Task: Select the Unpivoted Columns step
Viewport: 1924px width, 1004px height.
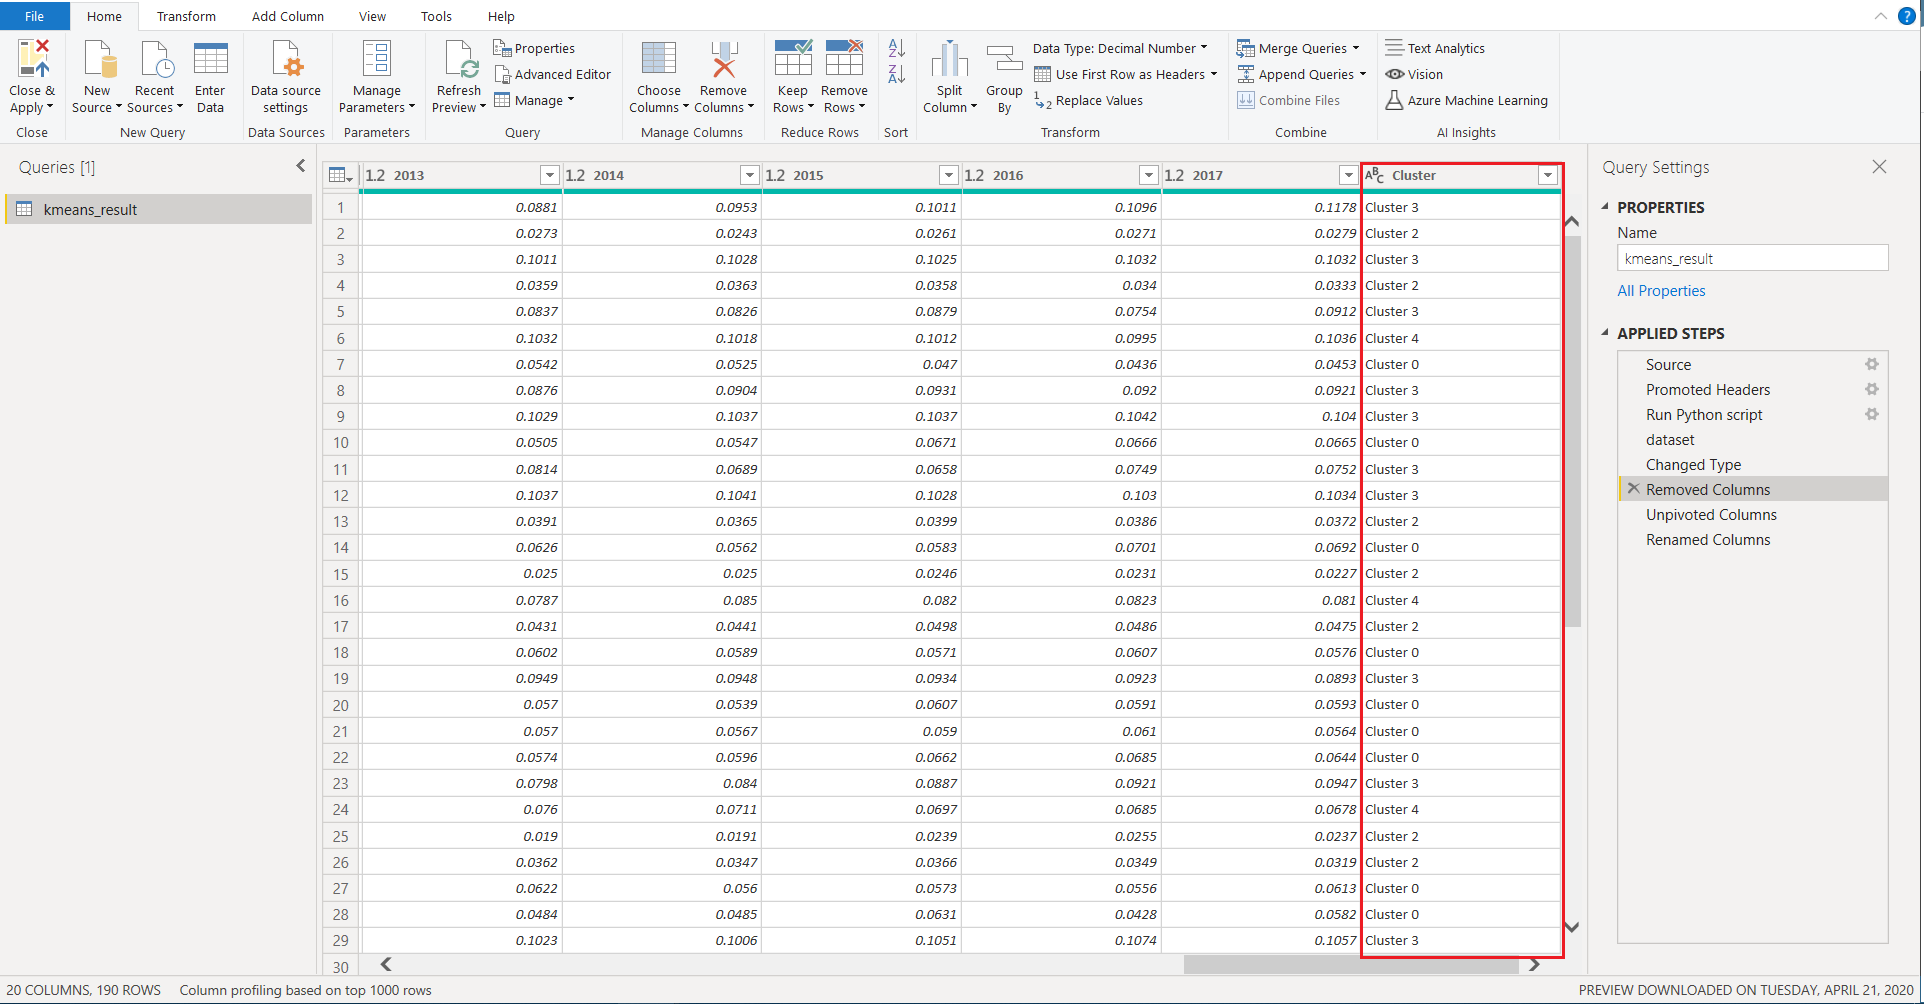Action: point(1711,515)
